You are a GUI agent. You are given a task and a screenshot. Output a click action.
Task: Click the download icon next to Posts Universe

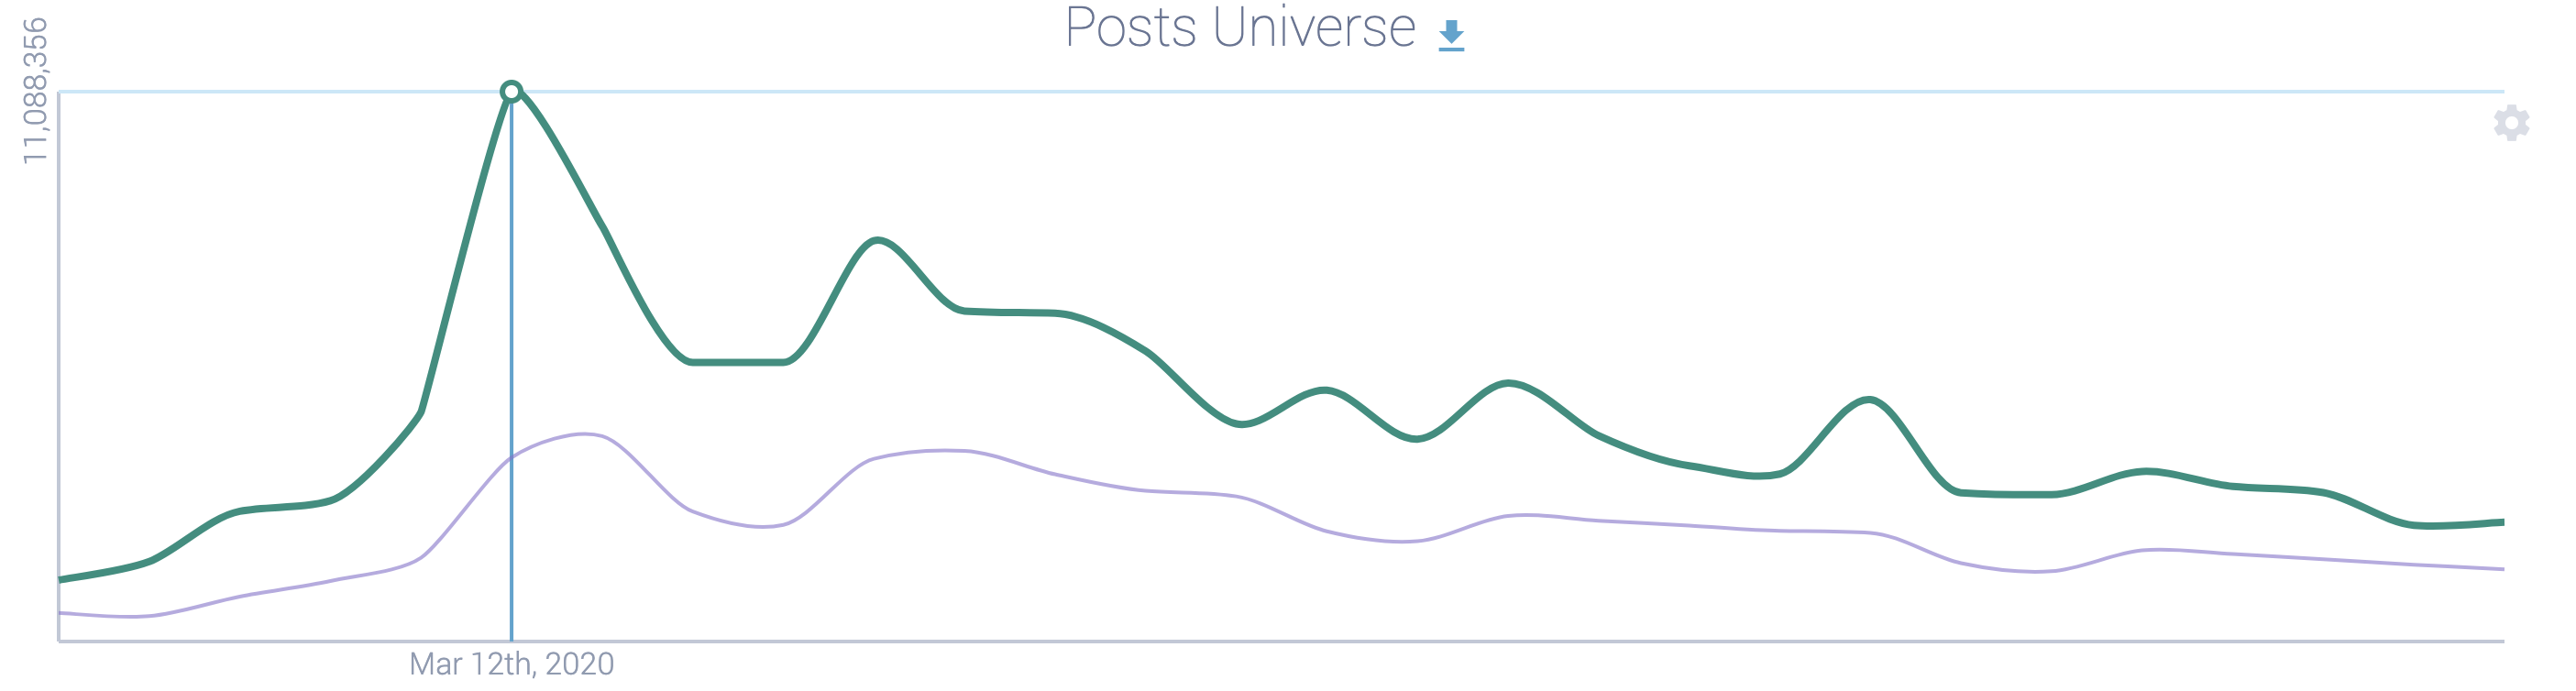(x=1452, y=35)
